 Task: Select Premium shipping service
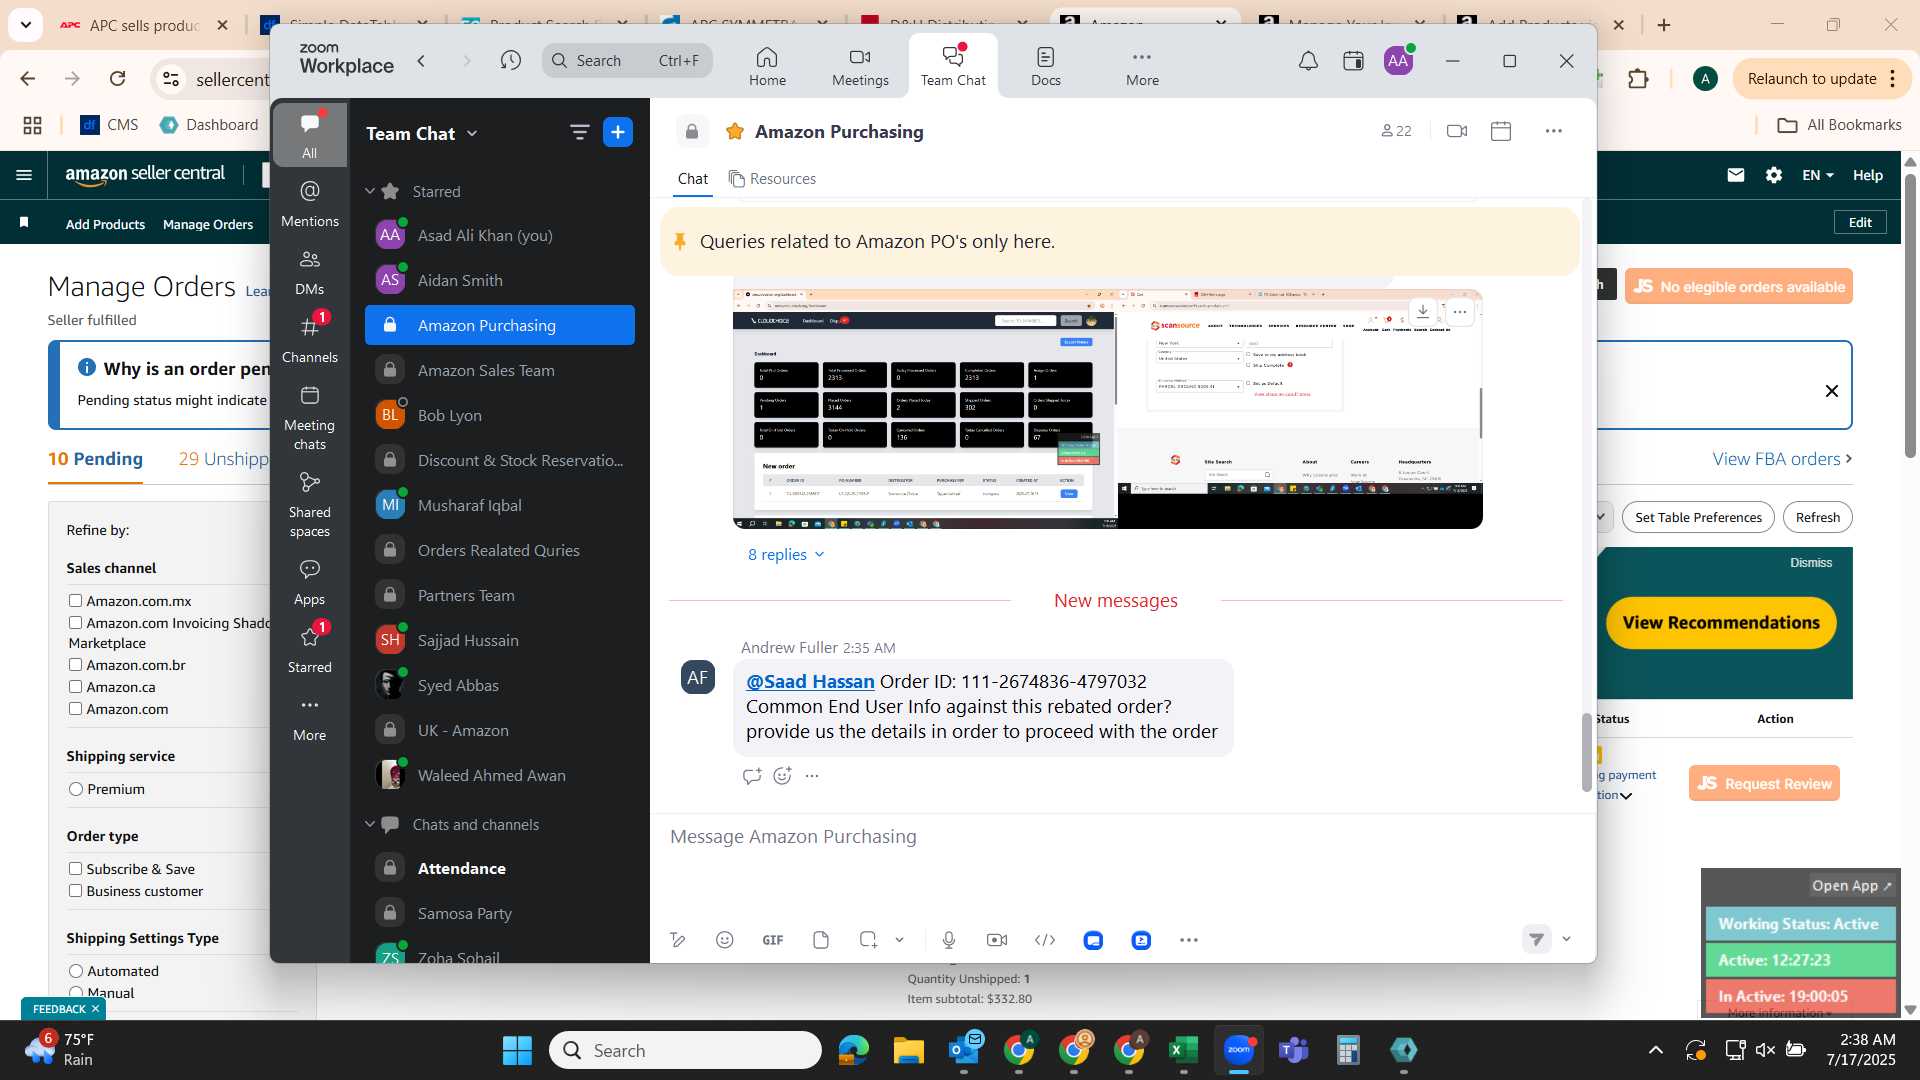point(76,789)
